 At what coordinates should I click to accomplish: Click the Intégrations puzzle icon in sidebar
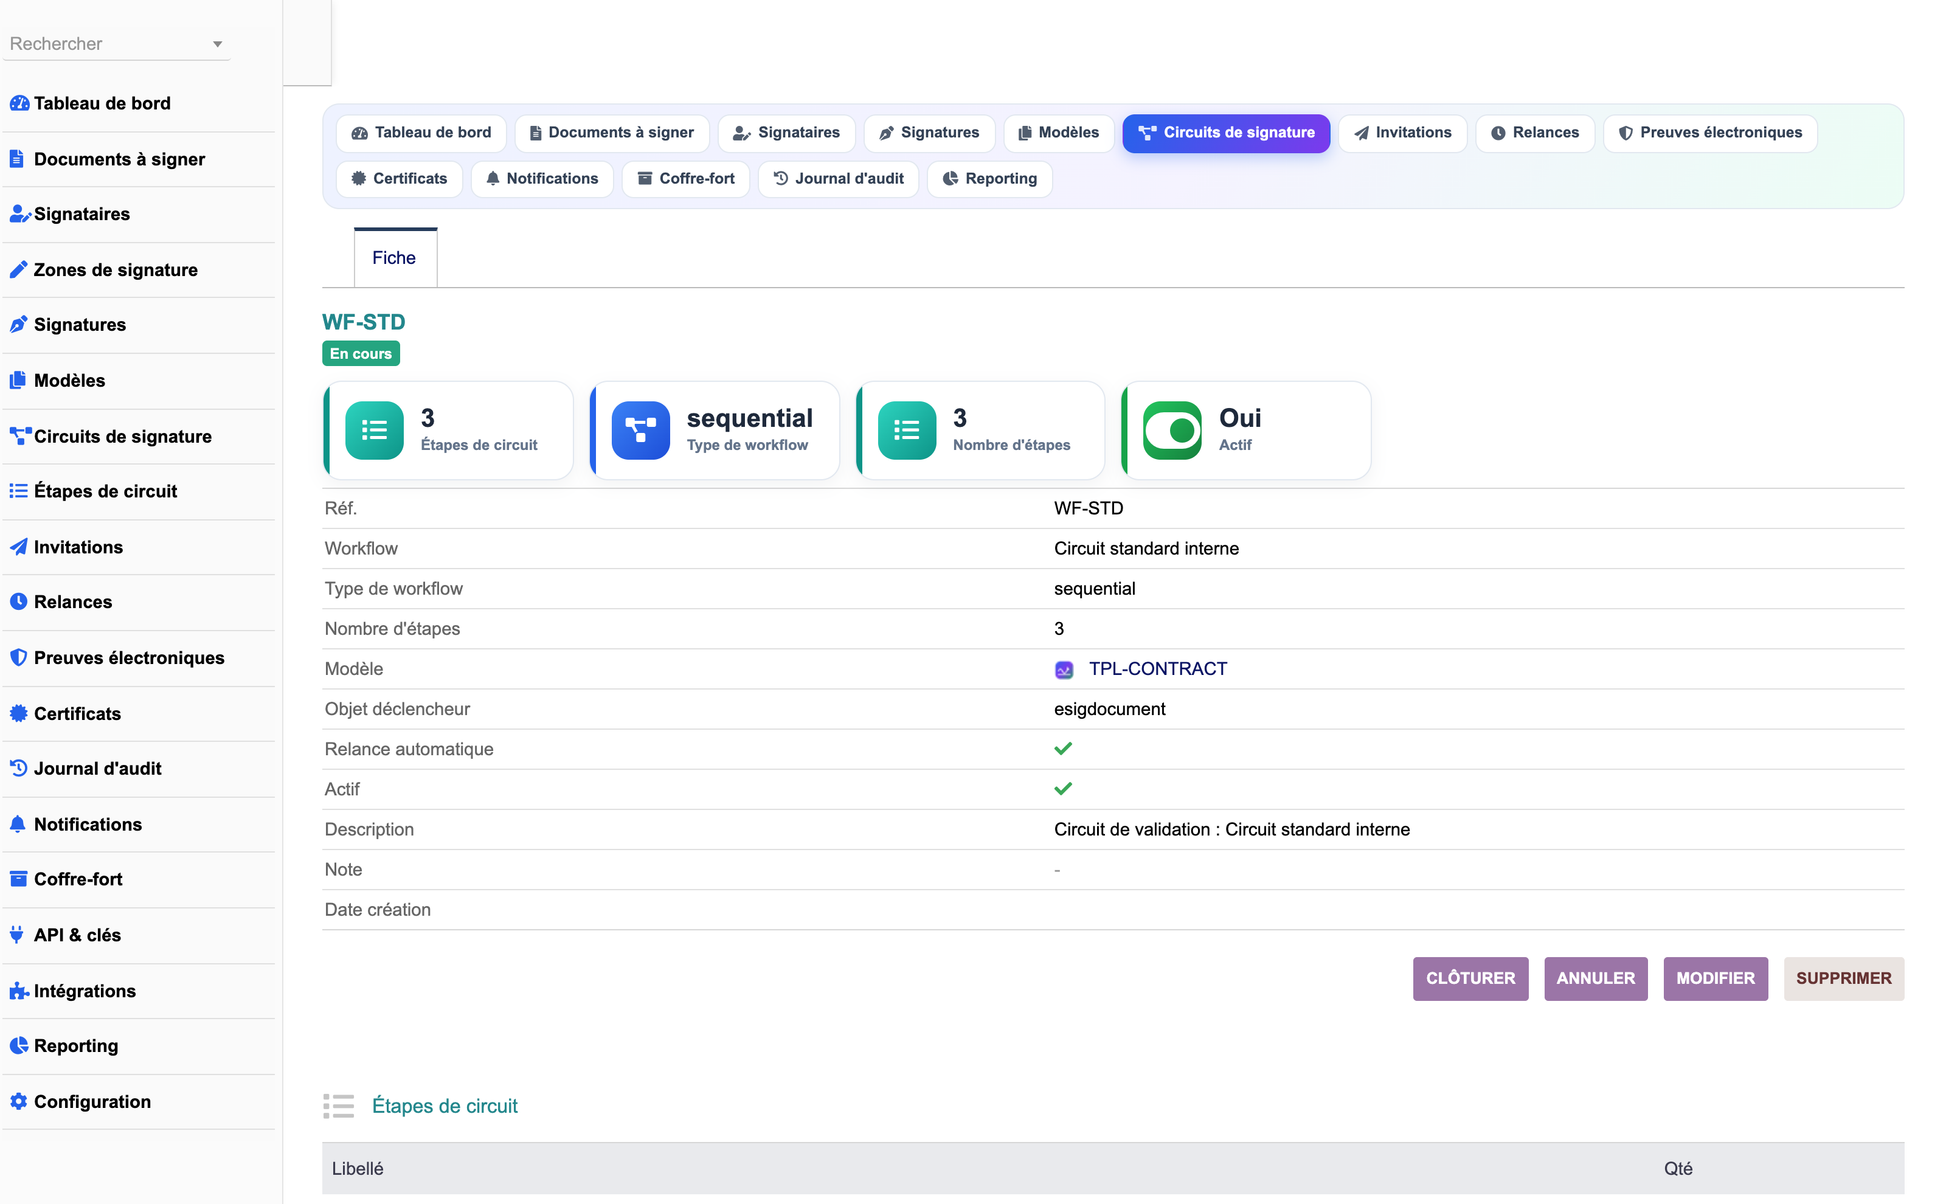pos(18,991)
